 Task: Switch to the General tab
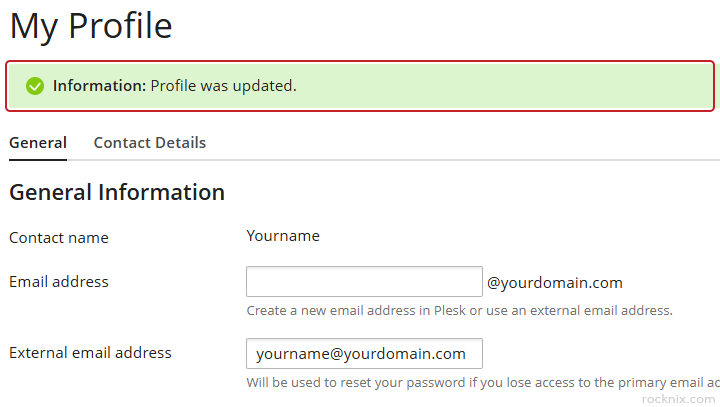pyautogui.click(x=38, y=143)
